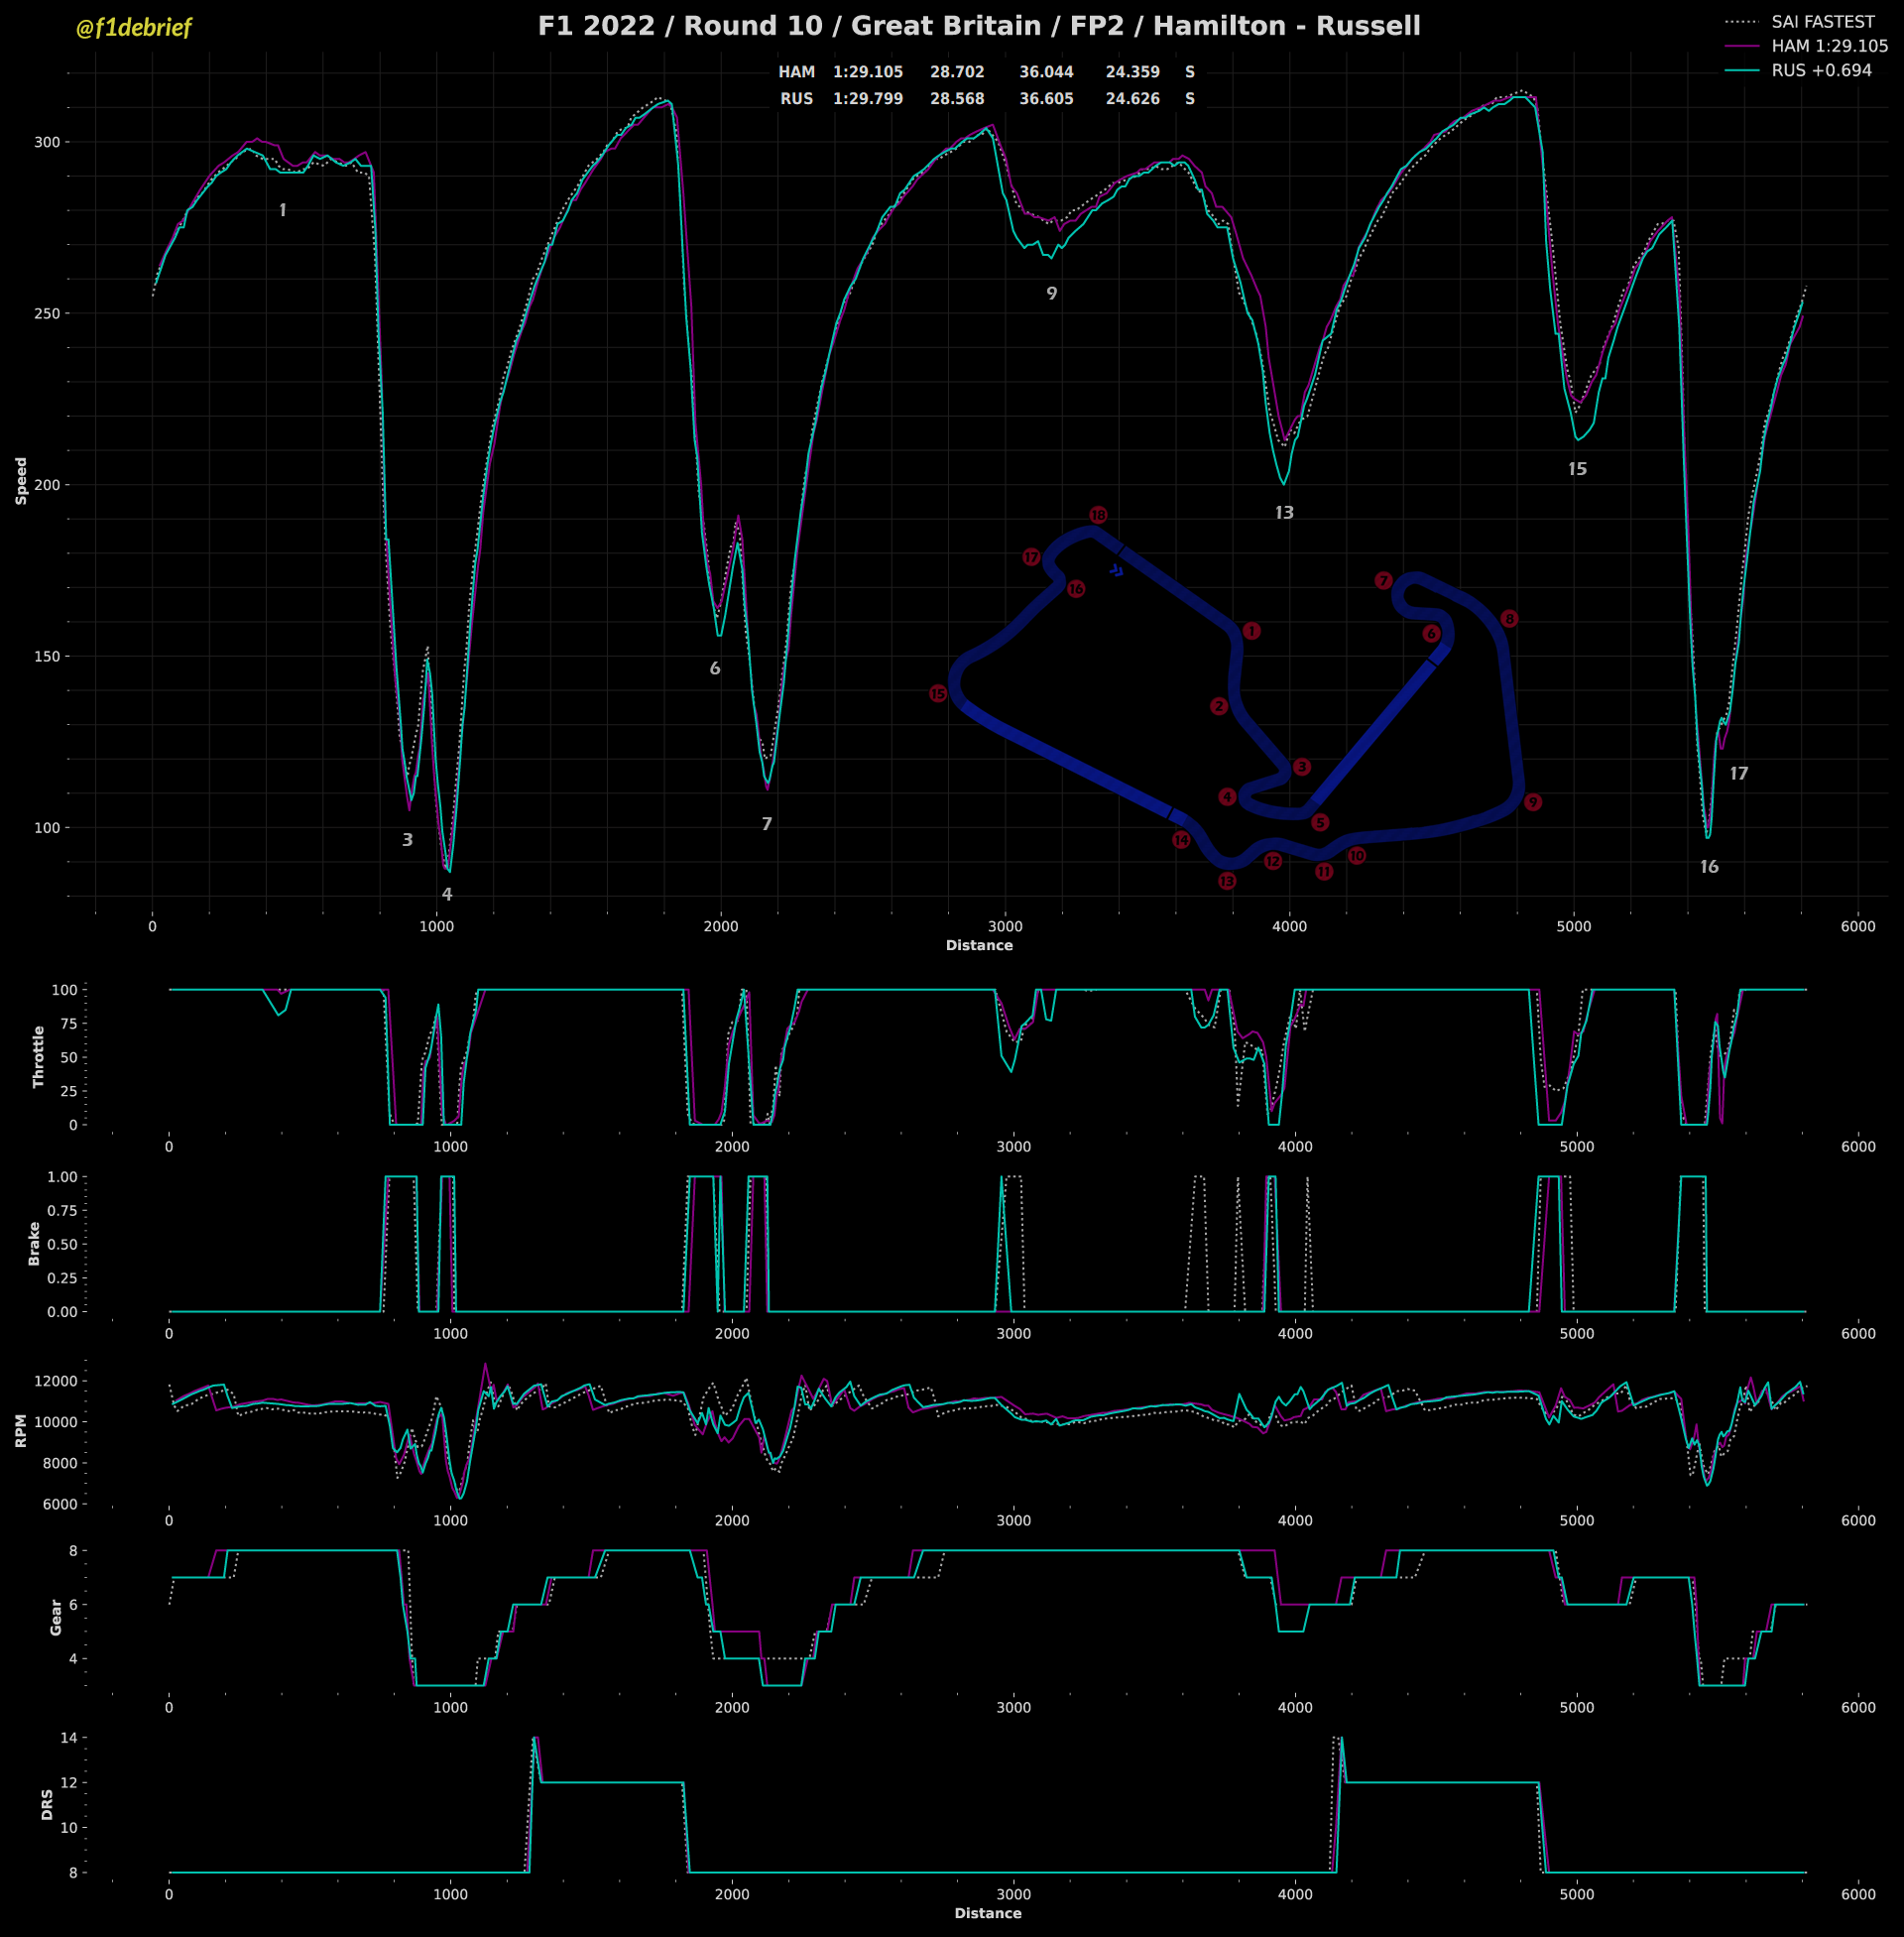Click the blue direction arrows on track map
Viewport: 1904px width, 1937px height.
point(1117,571)
